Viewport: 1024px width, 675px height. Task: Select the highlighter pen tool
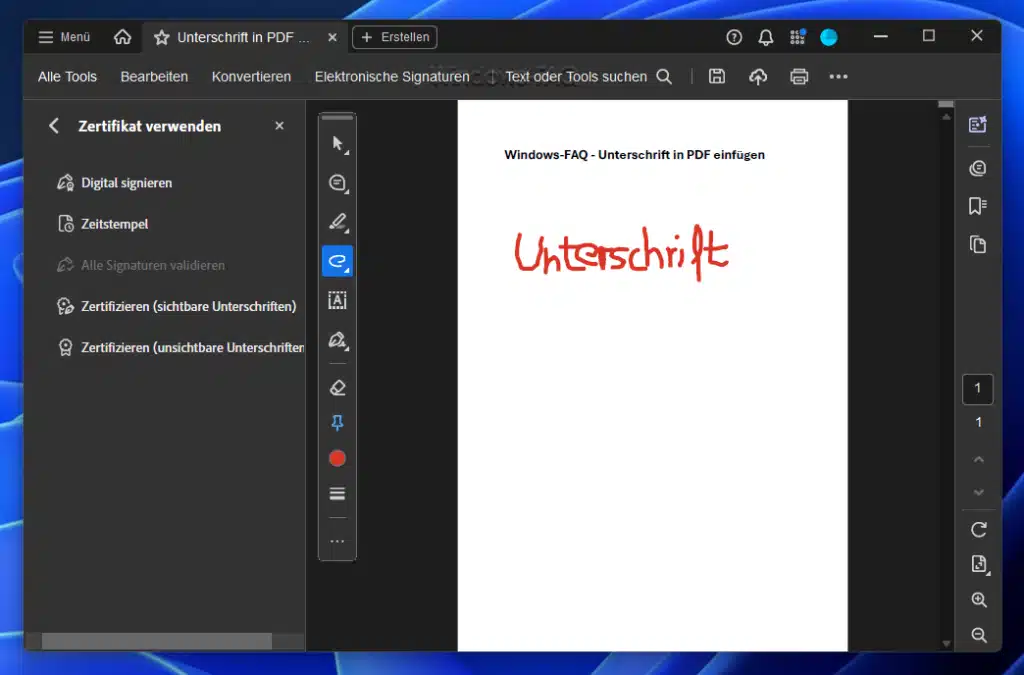click(x=338, y=222)
